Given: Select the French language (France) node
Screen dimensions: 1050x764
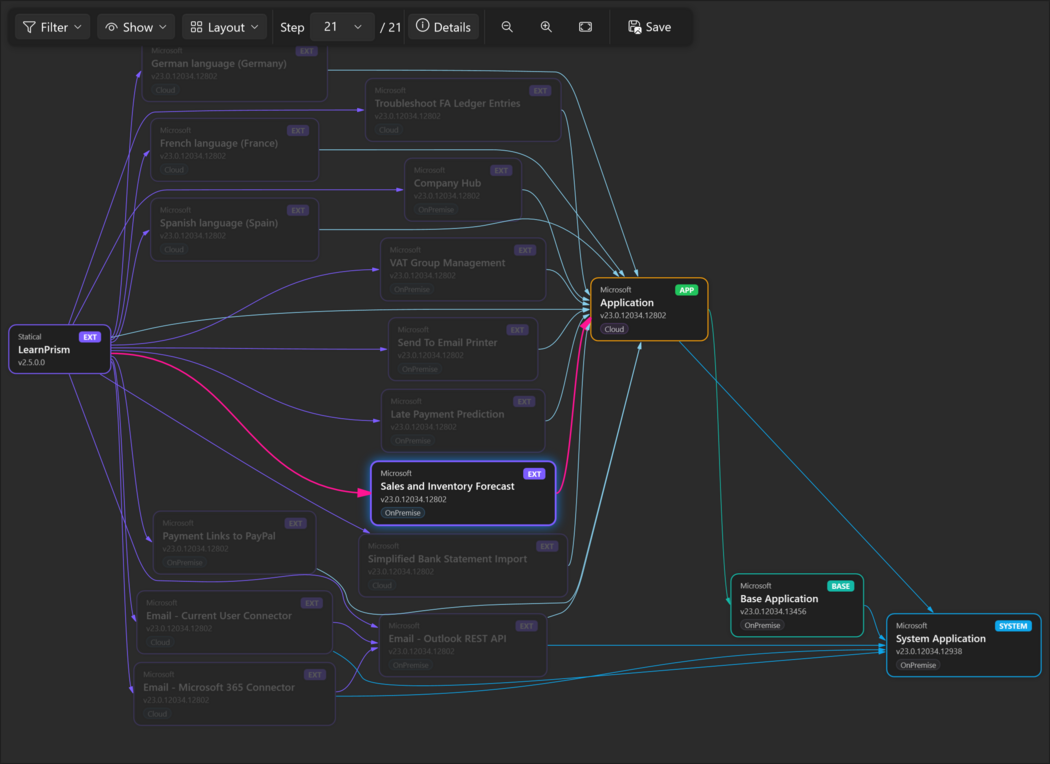Looking at the screenshot, I should [x=234, y=149].
